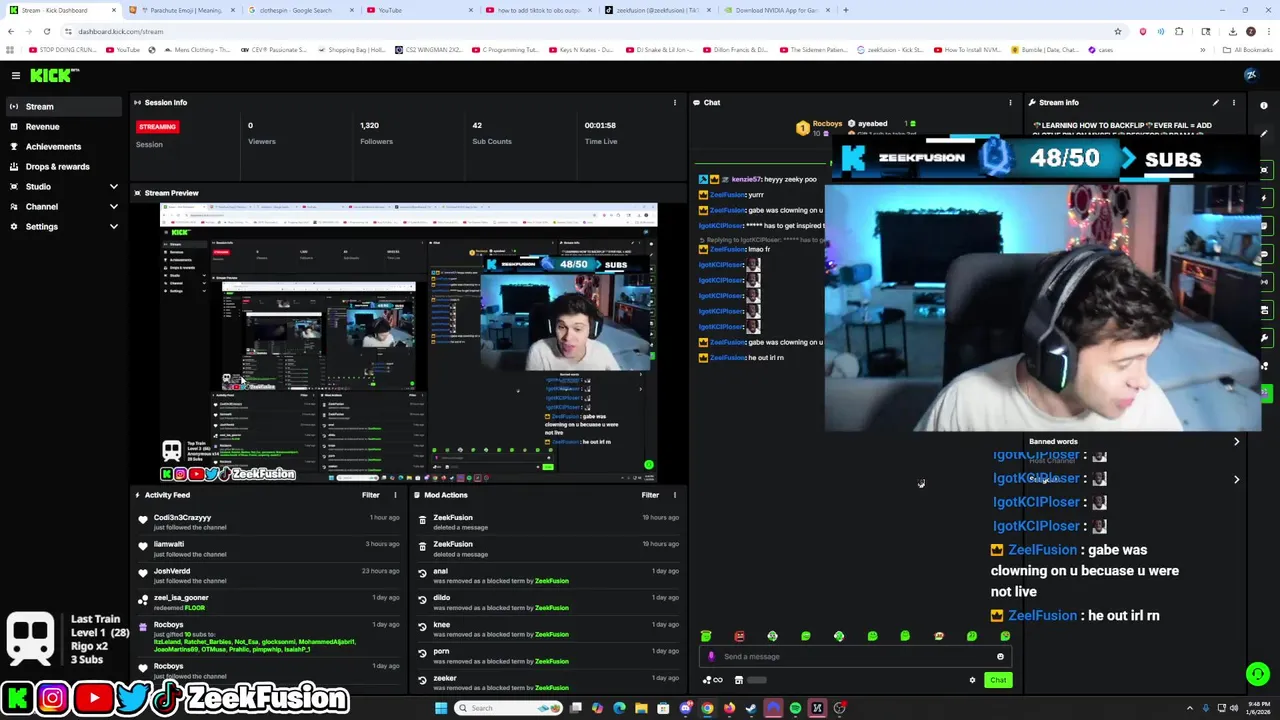Image resolution: width=1280 pixels, height=720 pixels.
Task: Open Session info panel options menu
Action: [x=675, y=102]
